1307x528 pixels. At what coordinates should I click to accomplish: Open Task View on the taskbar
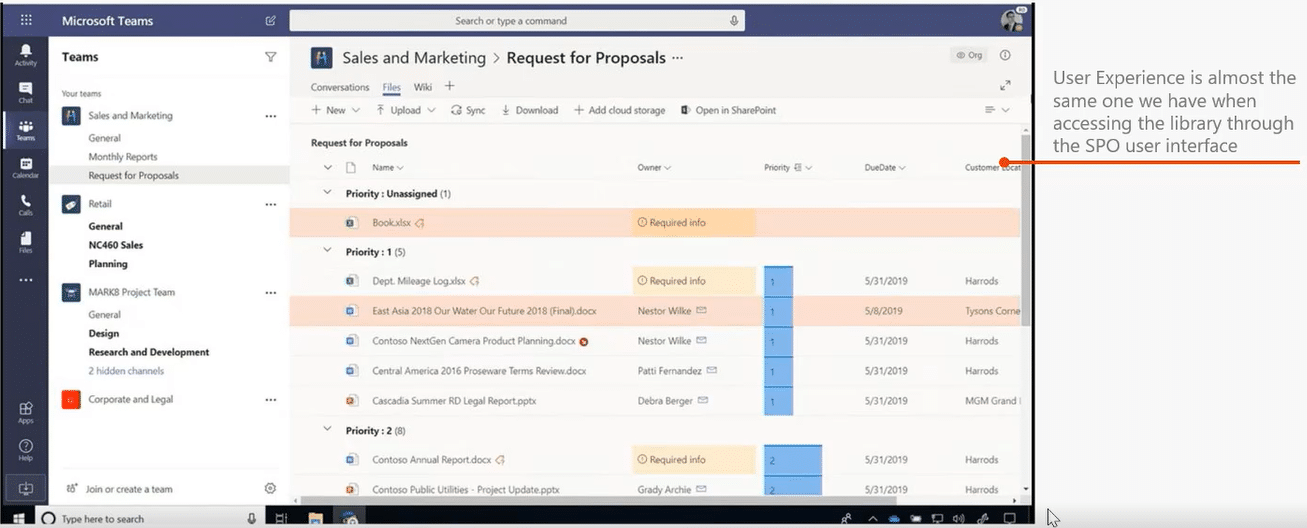(282, 518)
